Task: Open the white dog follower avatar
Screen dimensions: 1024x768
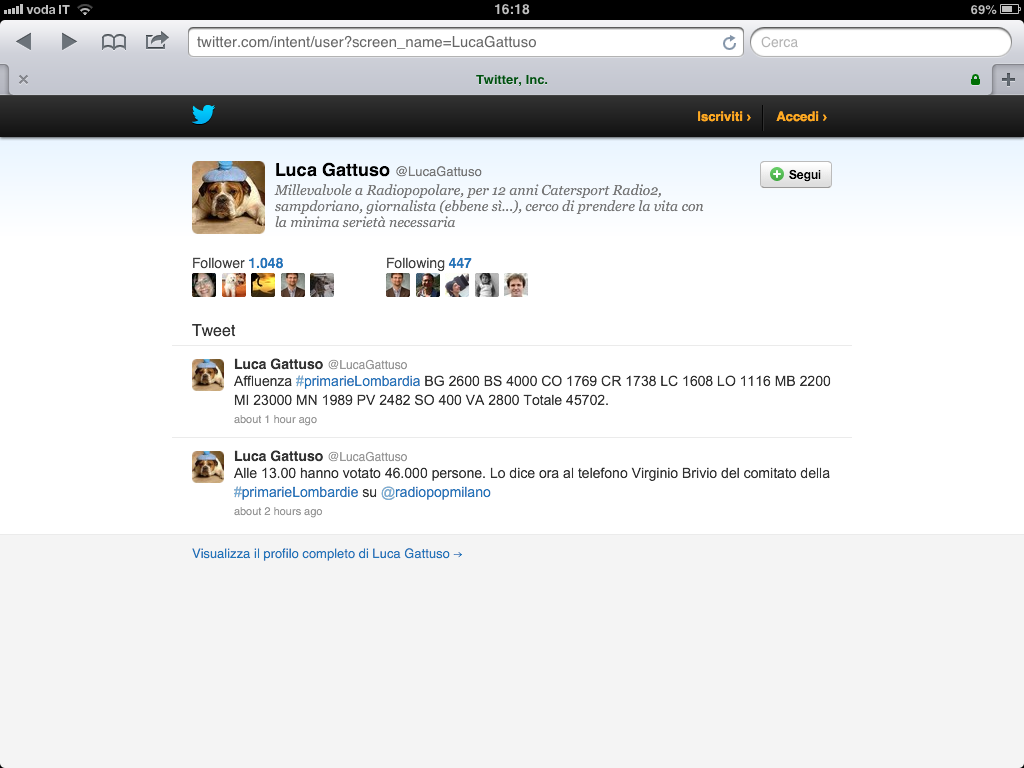Action: pyautogui.click(x=234, y=285)
